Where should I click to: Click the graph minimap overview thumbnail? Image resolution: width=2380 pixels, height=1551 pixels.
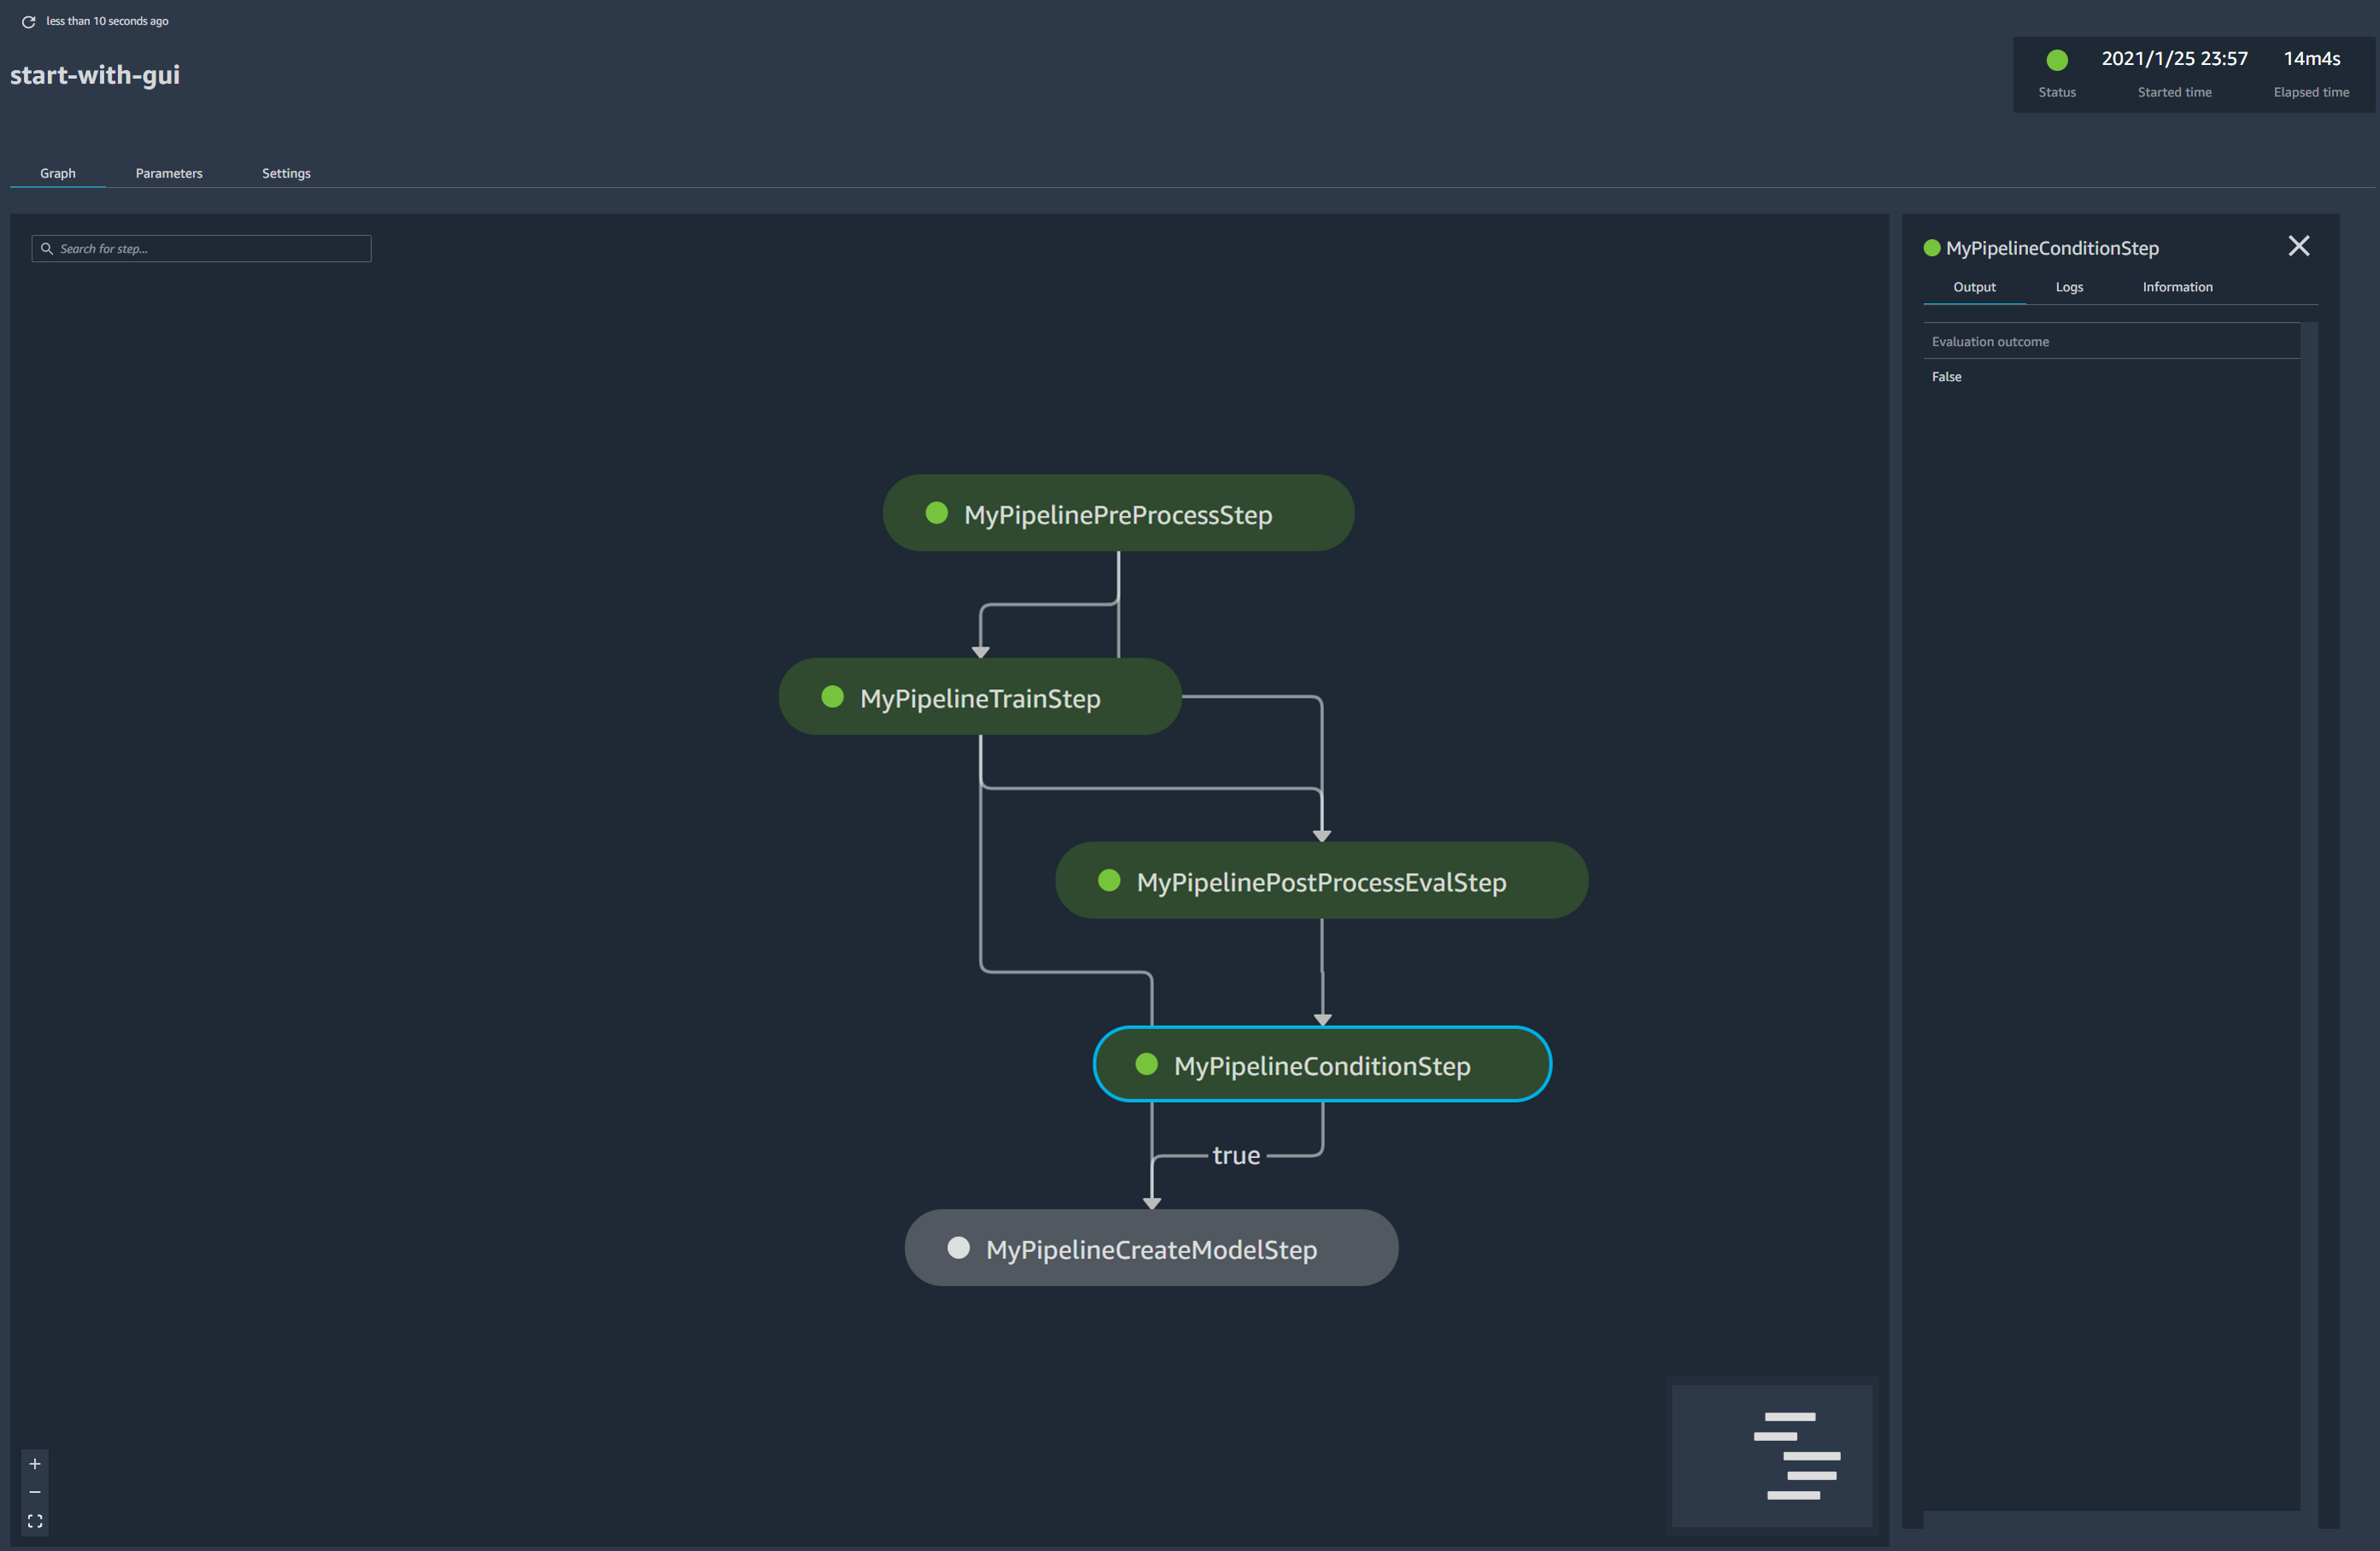click(1772, 1456)
